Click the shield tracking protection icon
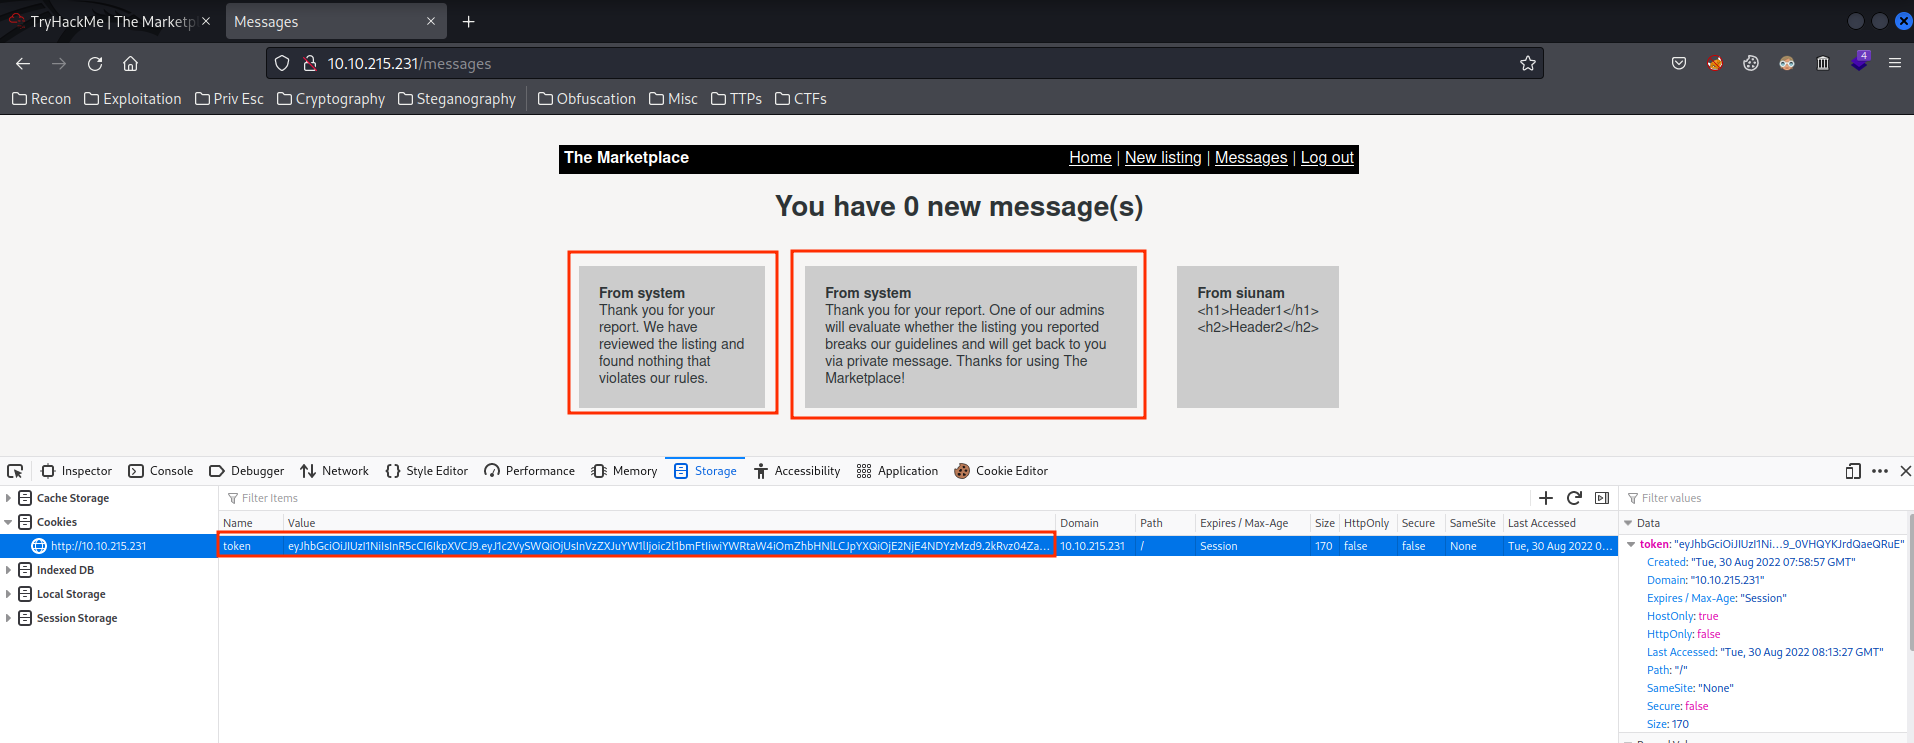1914x743 pixels. click(282, 63)
